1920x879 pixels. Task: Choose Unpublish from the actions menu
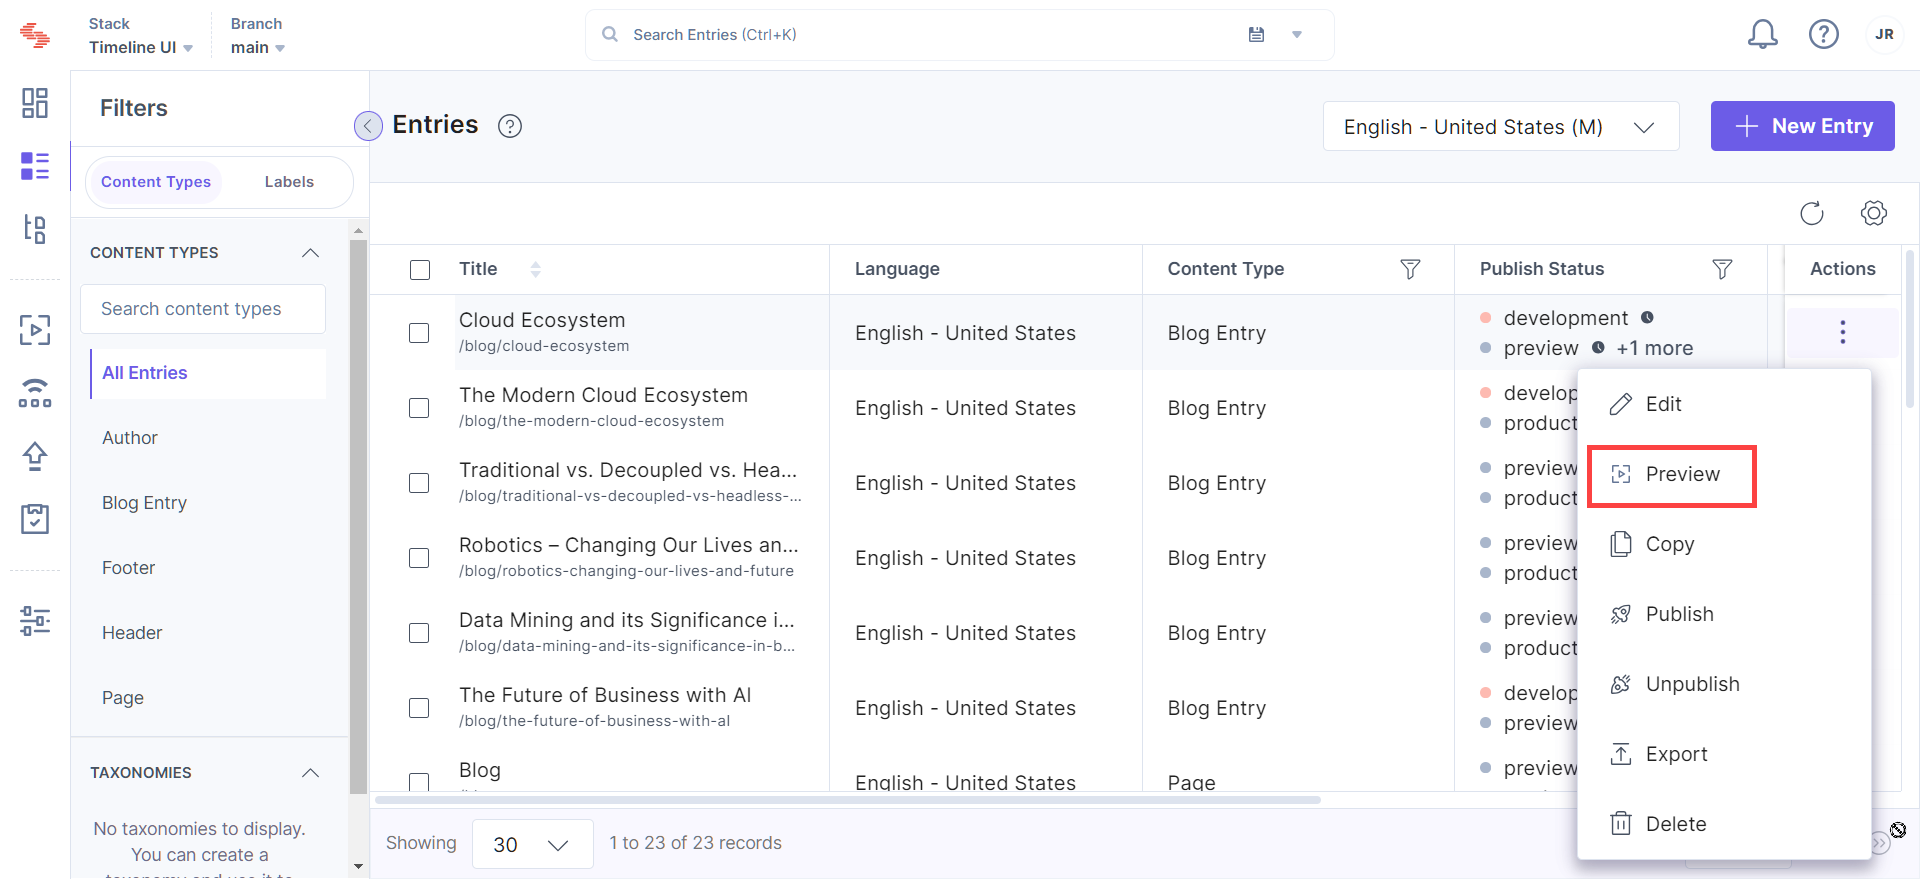(1724, 684)
